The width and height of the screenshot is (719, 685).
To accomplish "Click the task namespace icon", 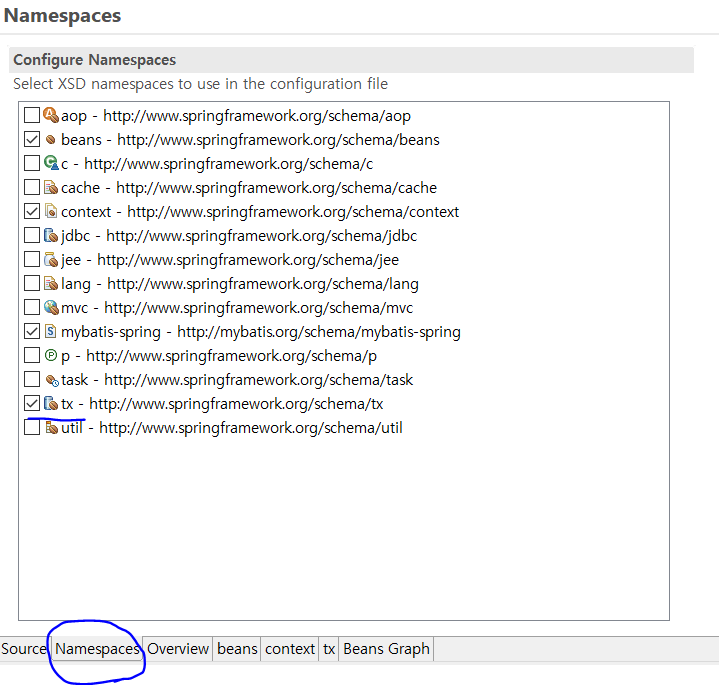I will point(52,380).
